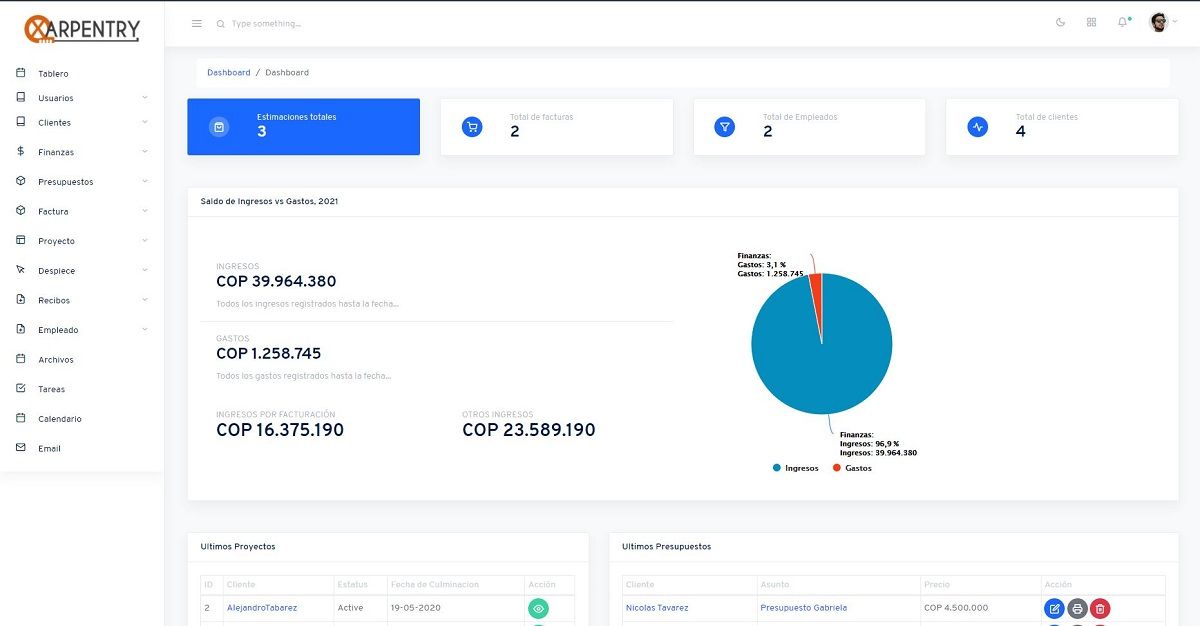1200x626 pixels.
Task: Click the red delete trash icon
Action: point(1100,608)
